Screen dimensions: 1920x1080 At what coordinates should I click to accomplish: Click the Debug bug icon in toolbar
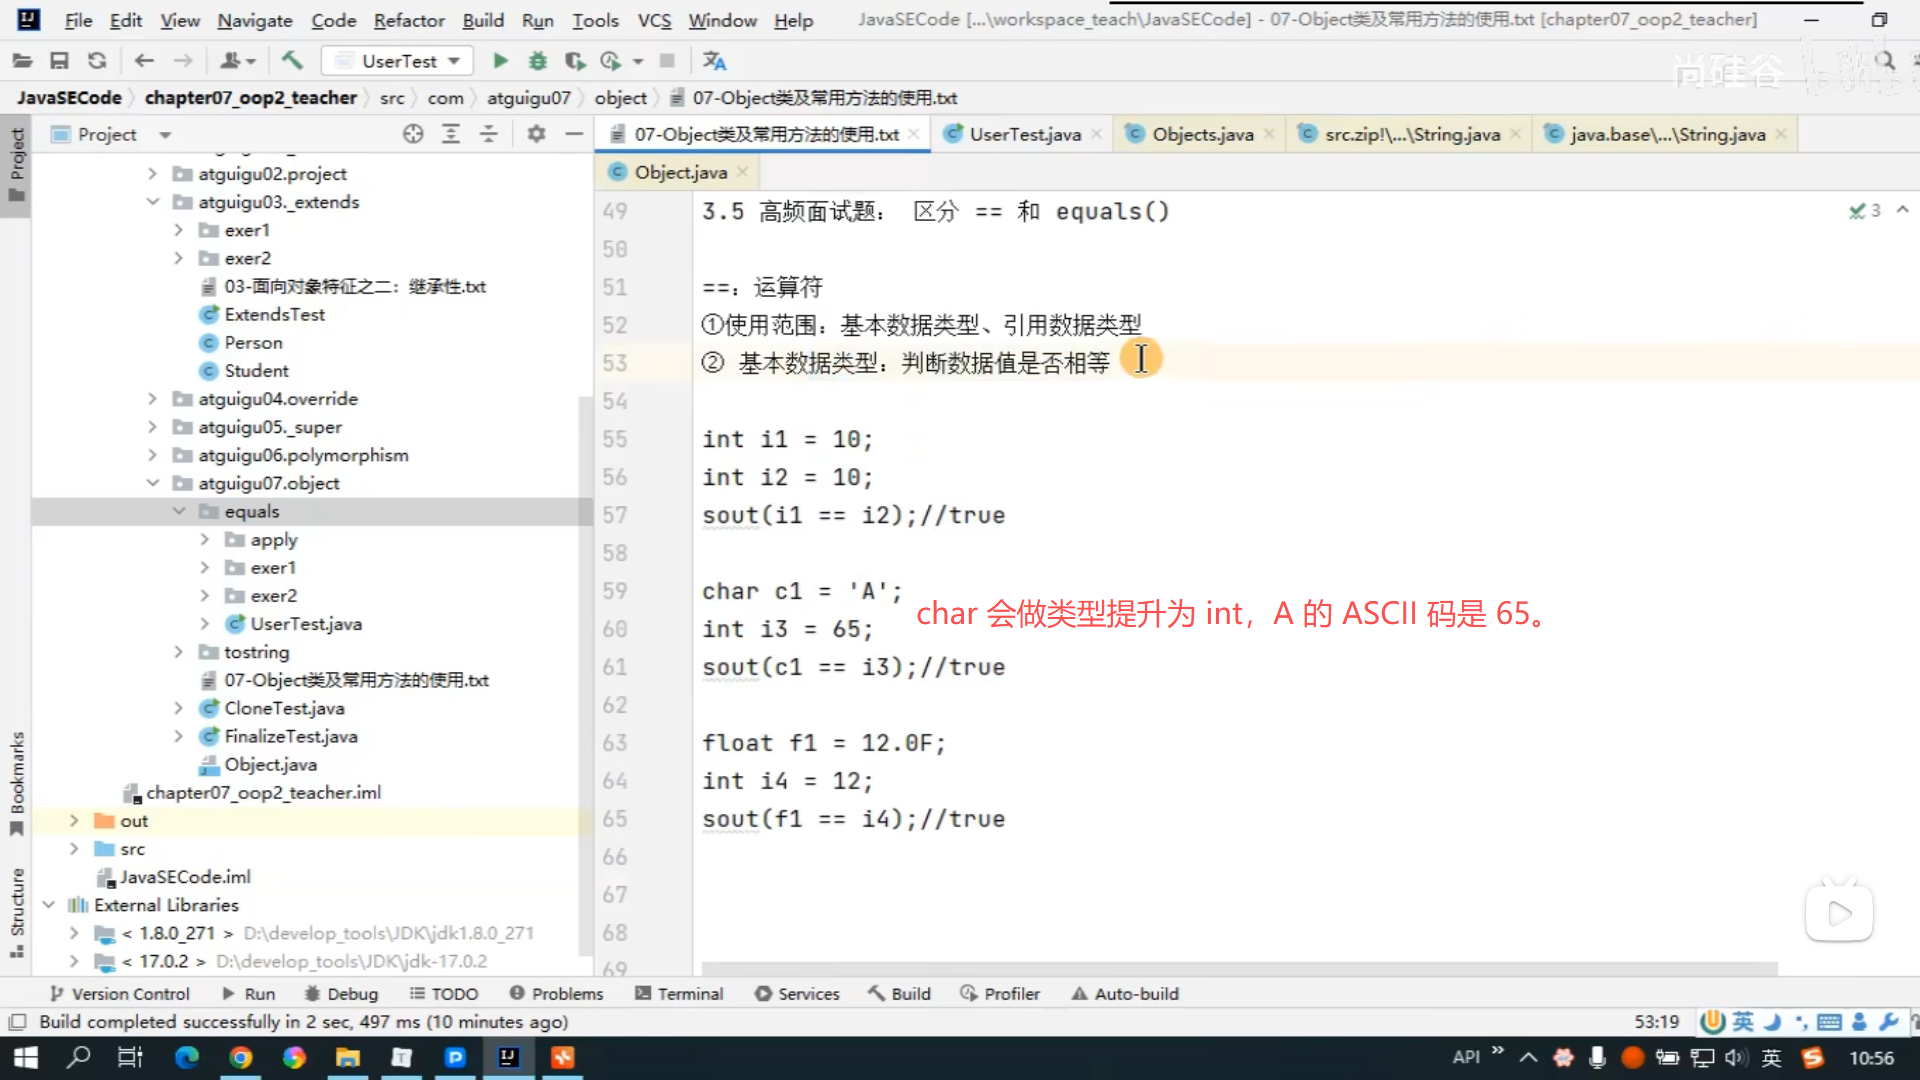pos(538,61)
